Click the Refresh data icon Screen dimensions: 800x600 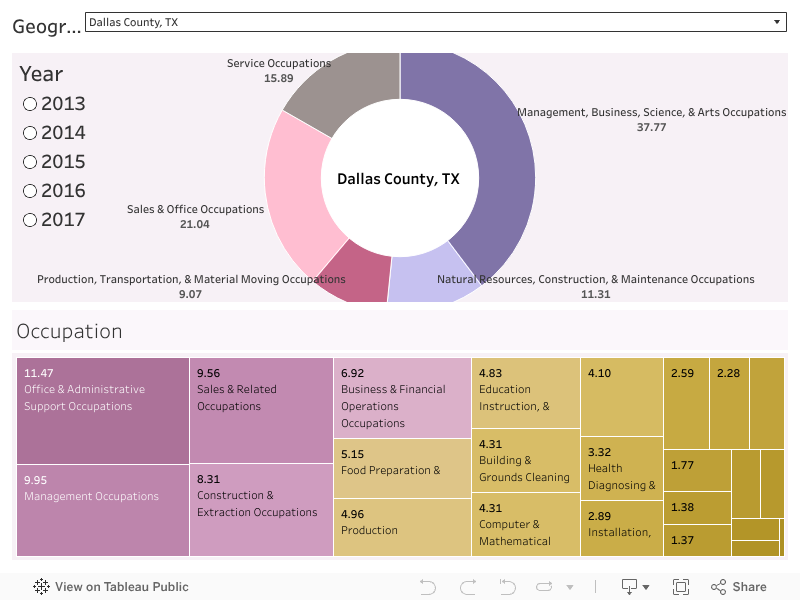pyautogui.click(x=545, y=587)
